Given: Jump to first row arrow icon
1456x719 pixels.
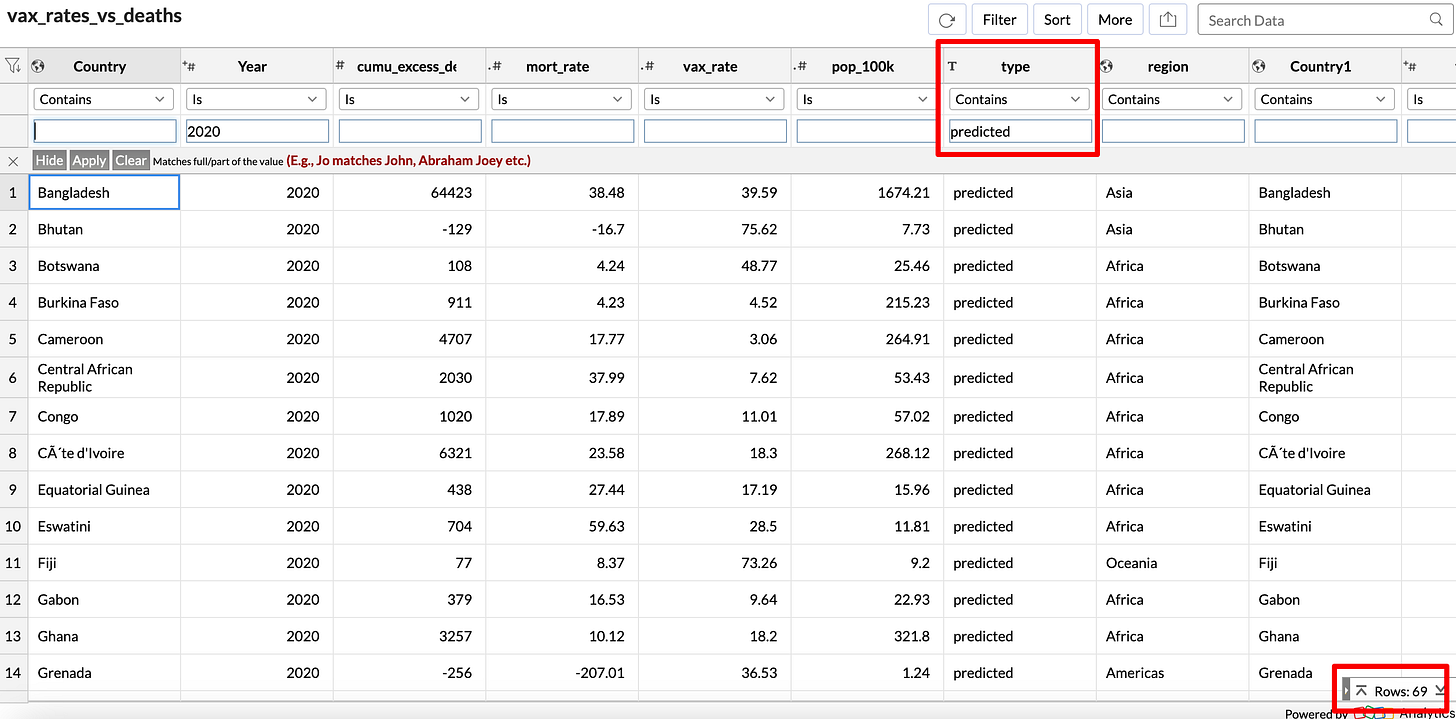Looking at the screenshot, I should pyautogui.click(x=1361, y=691).
